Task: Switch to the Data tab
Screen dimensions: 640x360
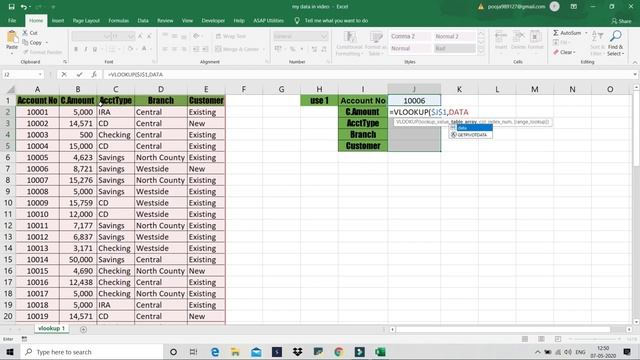Action: coord(143,20)
